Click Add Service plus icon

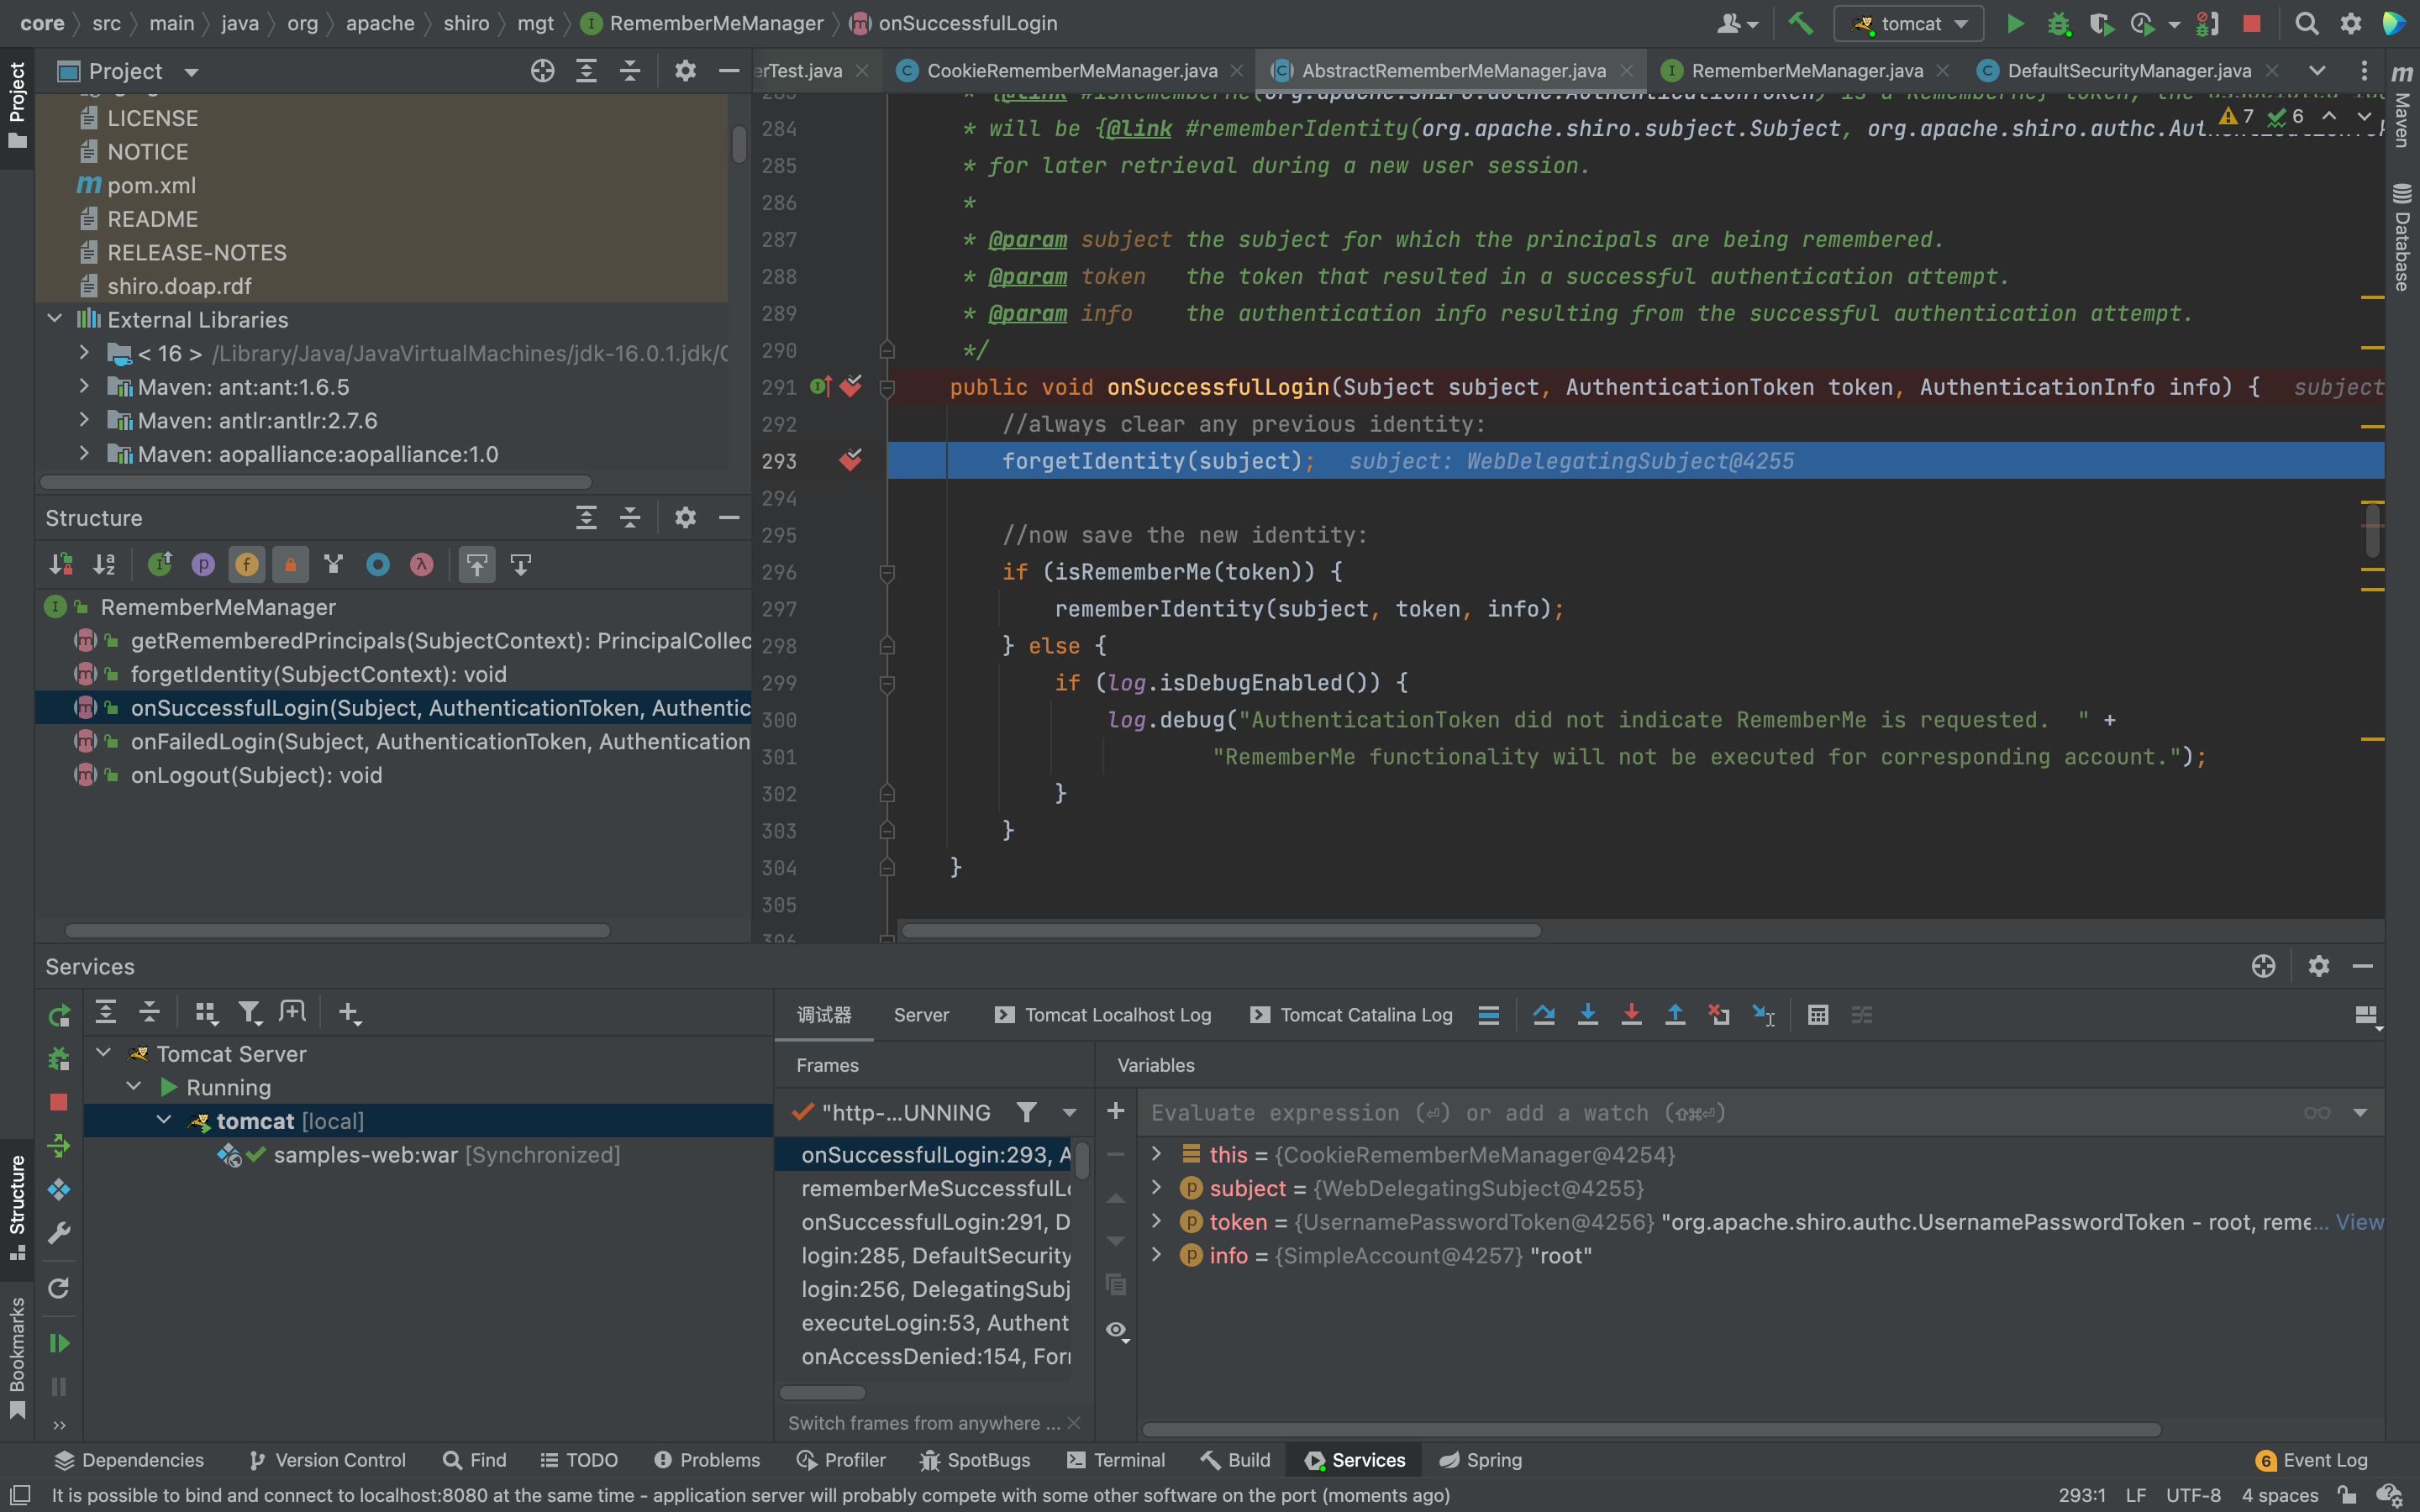(x=349, y=1013)
